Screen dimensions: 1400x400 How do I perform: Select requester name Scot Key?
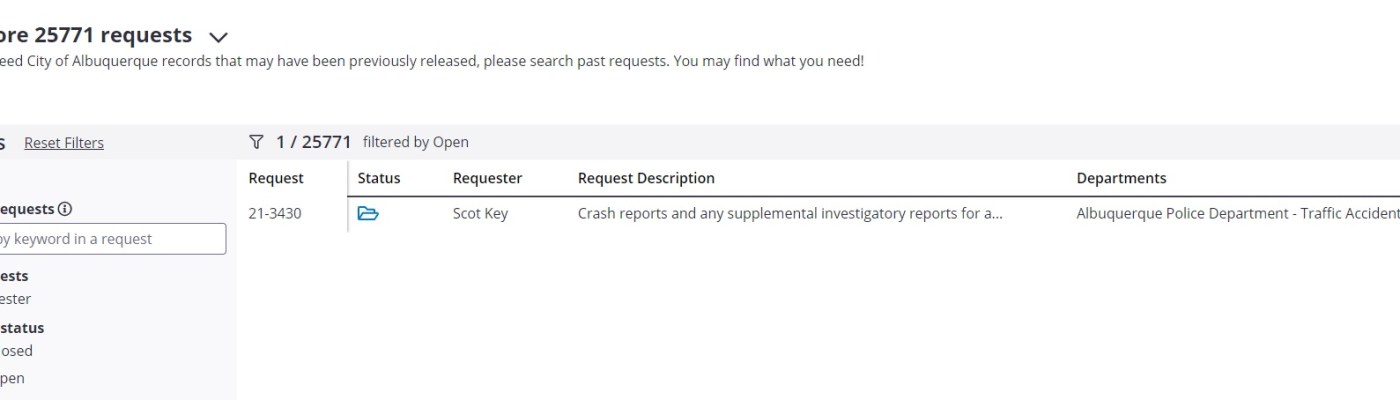480,213
